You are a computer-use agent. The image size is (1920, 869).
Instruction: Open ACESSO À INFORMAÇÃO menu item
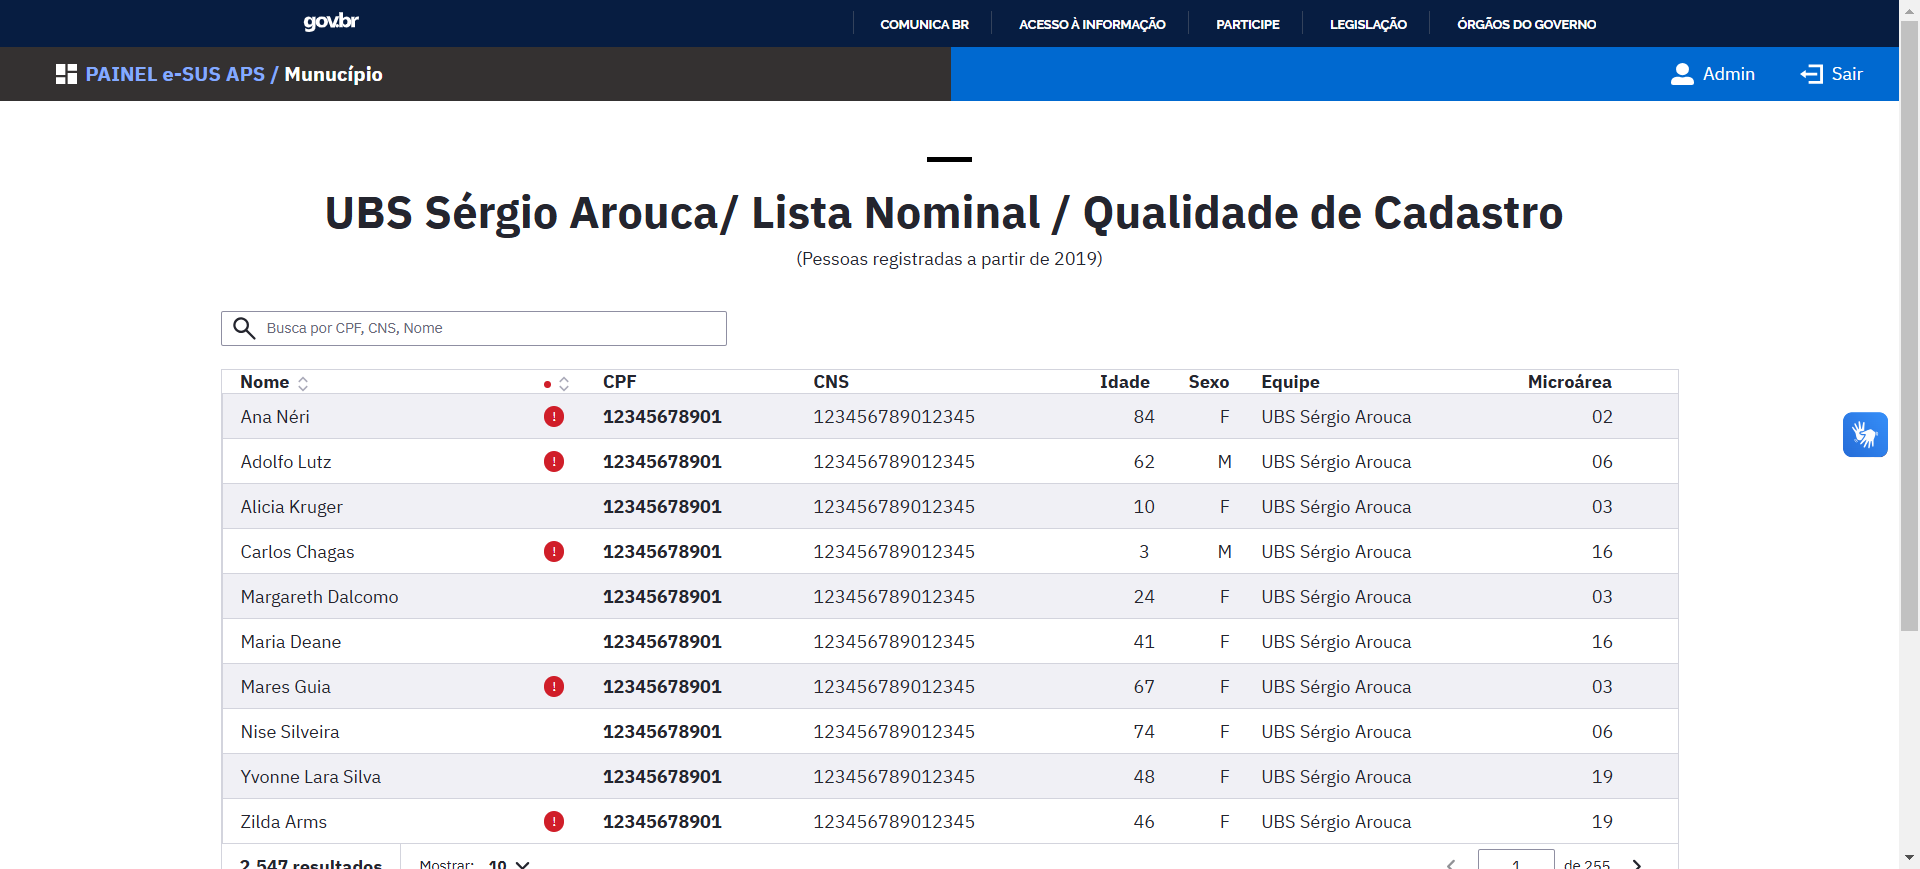click(1092, 24)
